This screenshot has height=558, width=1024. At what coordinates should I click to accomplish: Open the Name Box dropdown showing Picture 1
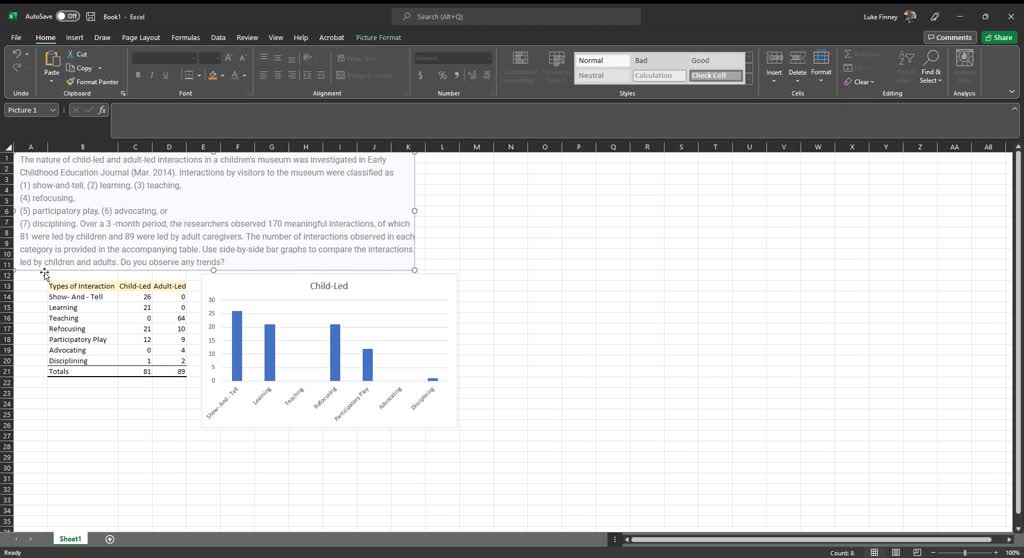(52, 110)
